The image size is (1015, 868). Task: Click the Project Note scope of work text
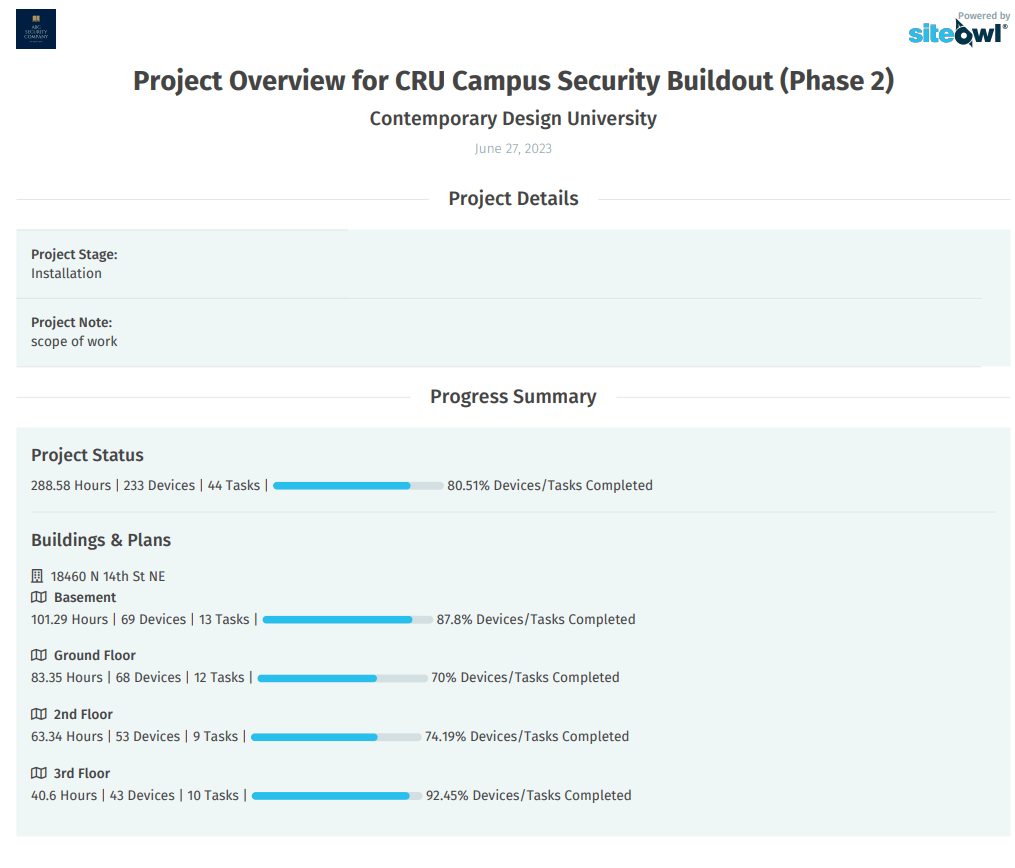[x=74, y=341]
